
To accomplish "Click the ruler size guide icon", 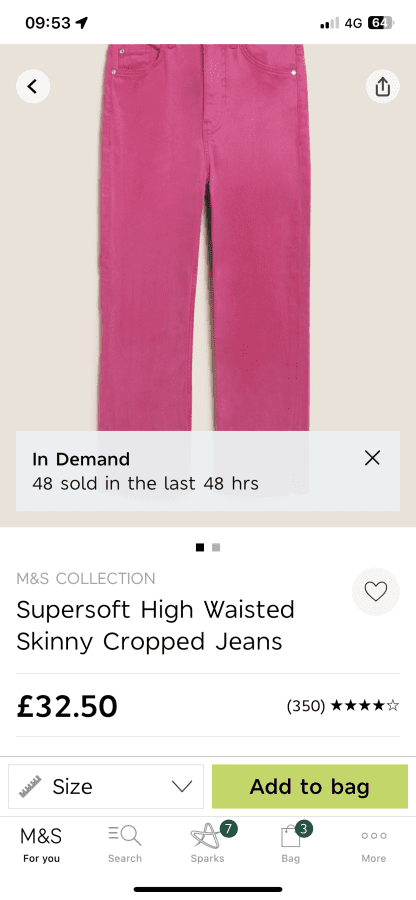I will [30, 786].
